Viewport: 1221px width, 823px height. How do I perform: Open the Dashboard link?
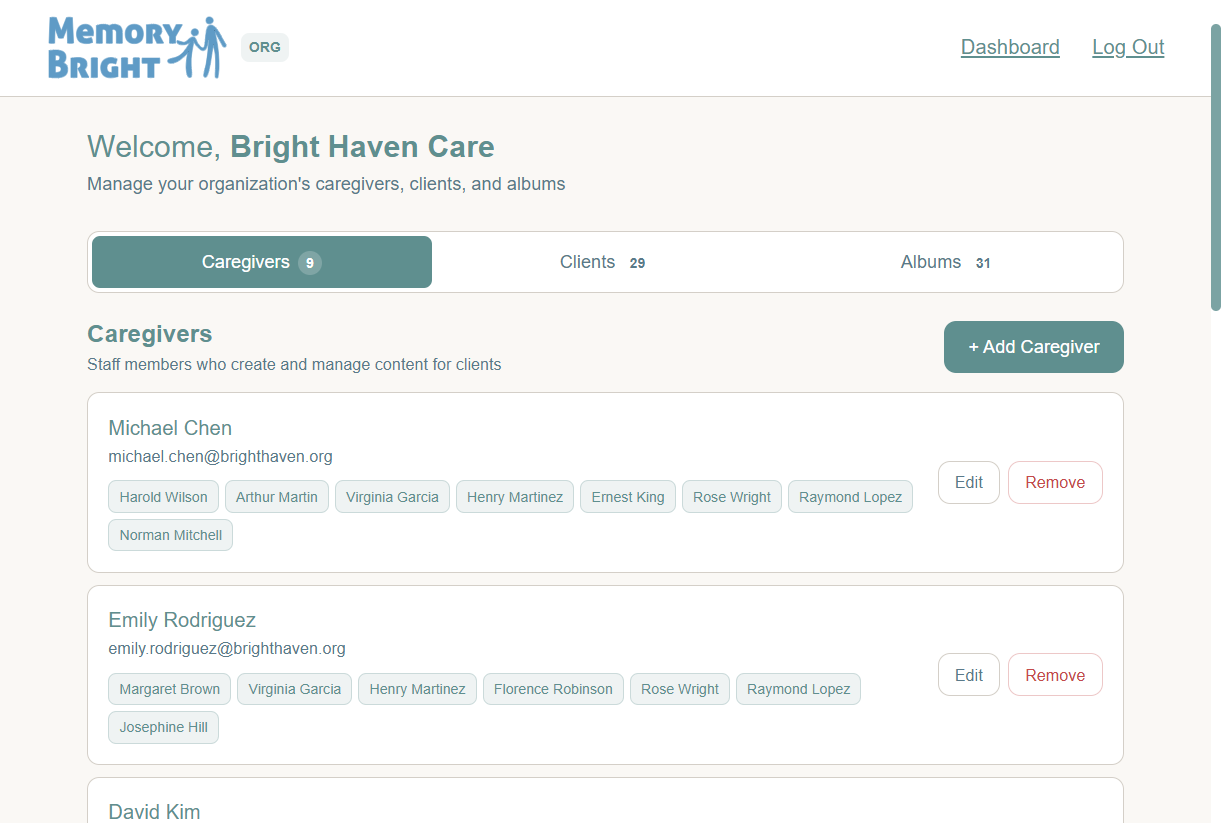1010,47
